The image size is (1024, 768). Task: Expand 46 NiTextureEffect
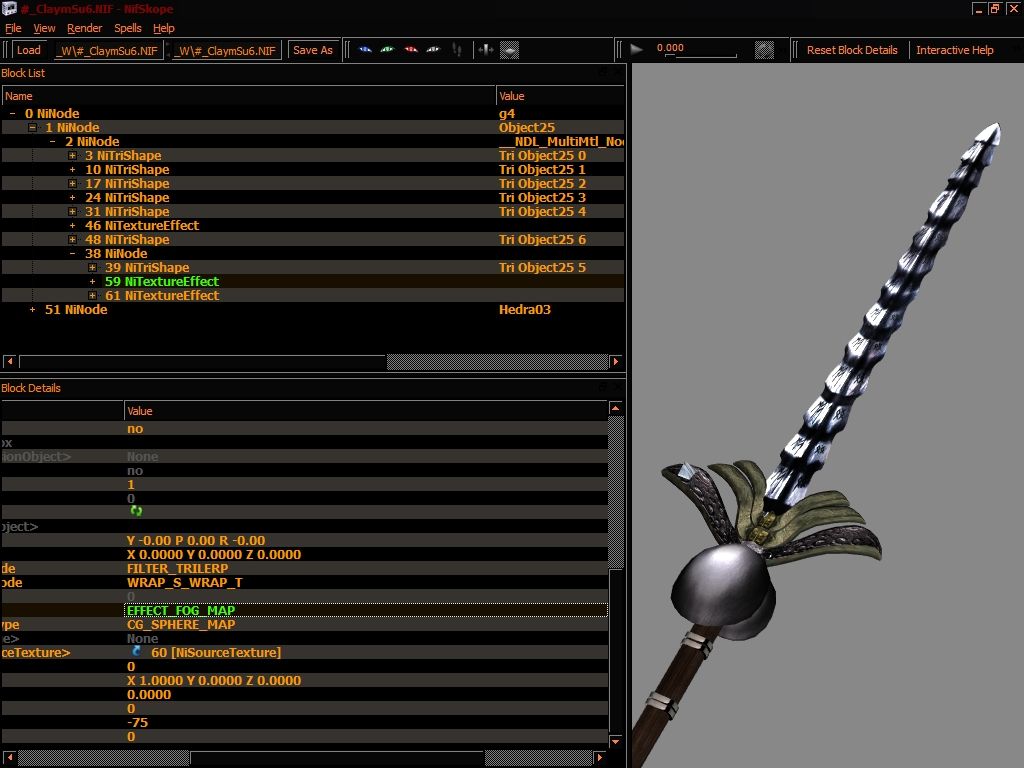click(72, 226)
